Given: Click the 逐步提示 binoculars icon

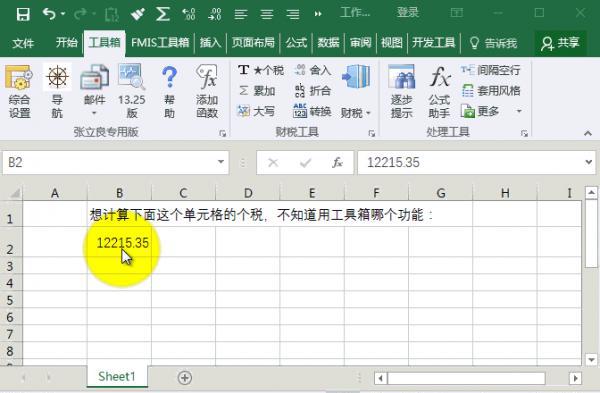Looking at the screenshot, I should 401,92.
